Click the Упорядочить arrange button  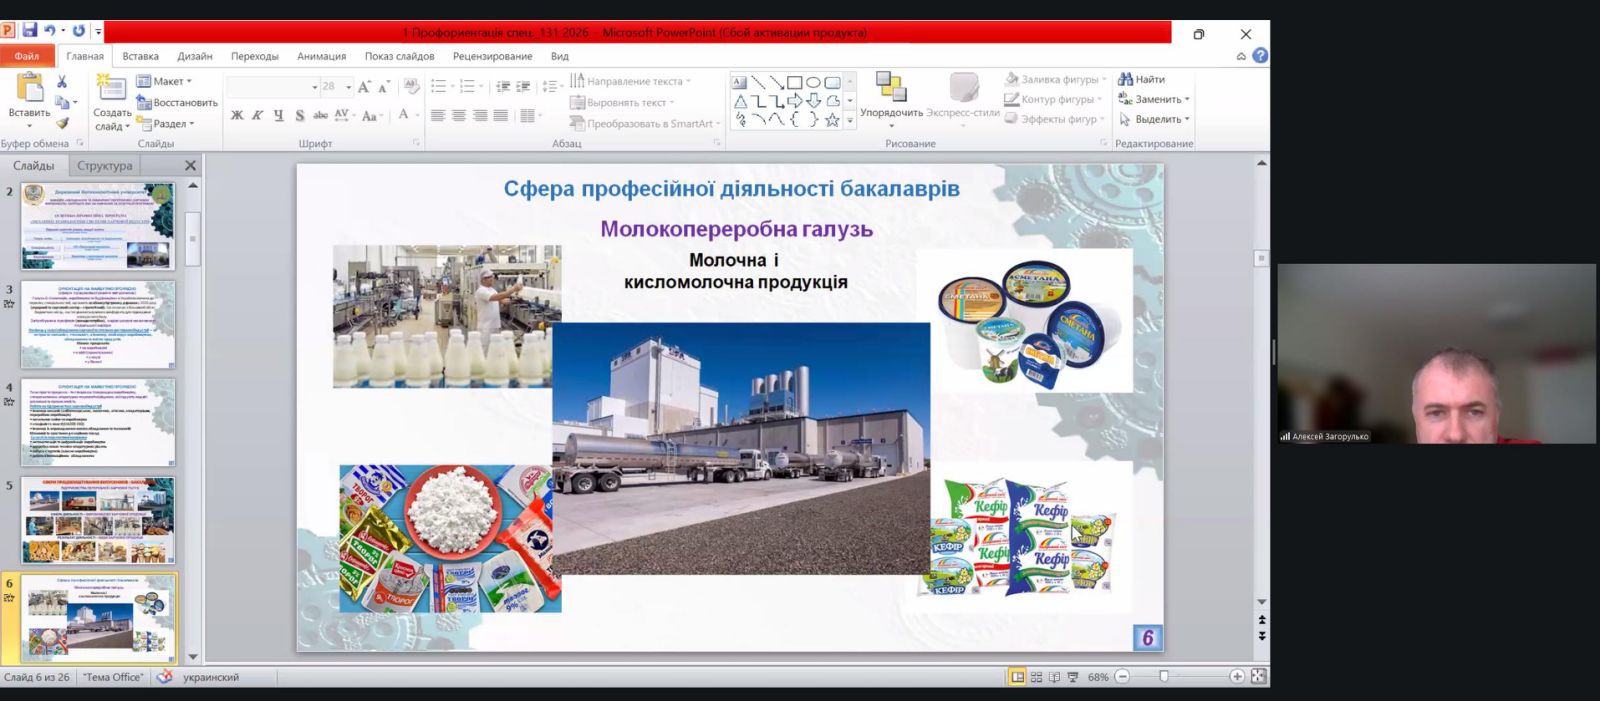891,98
